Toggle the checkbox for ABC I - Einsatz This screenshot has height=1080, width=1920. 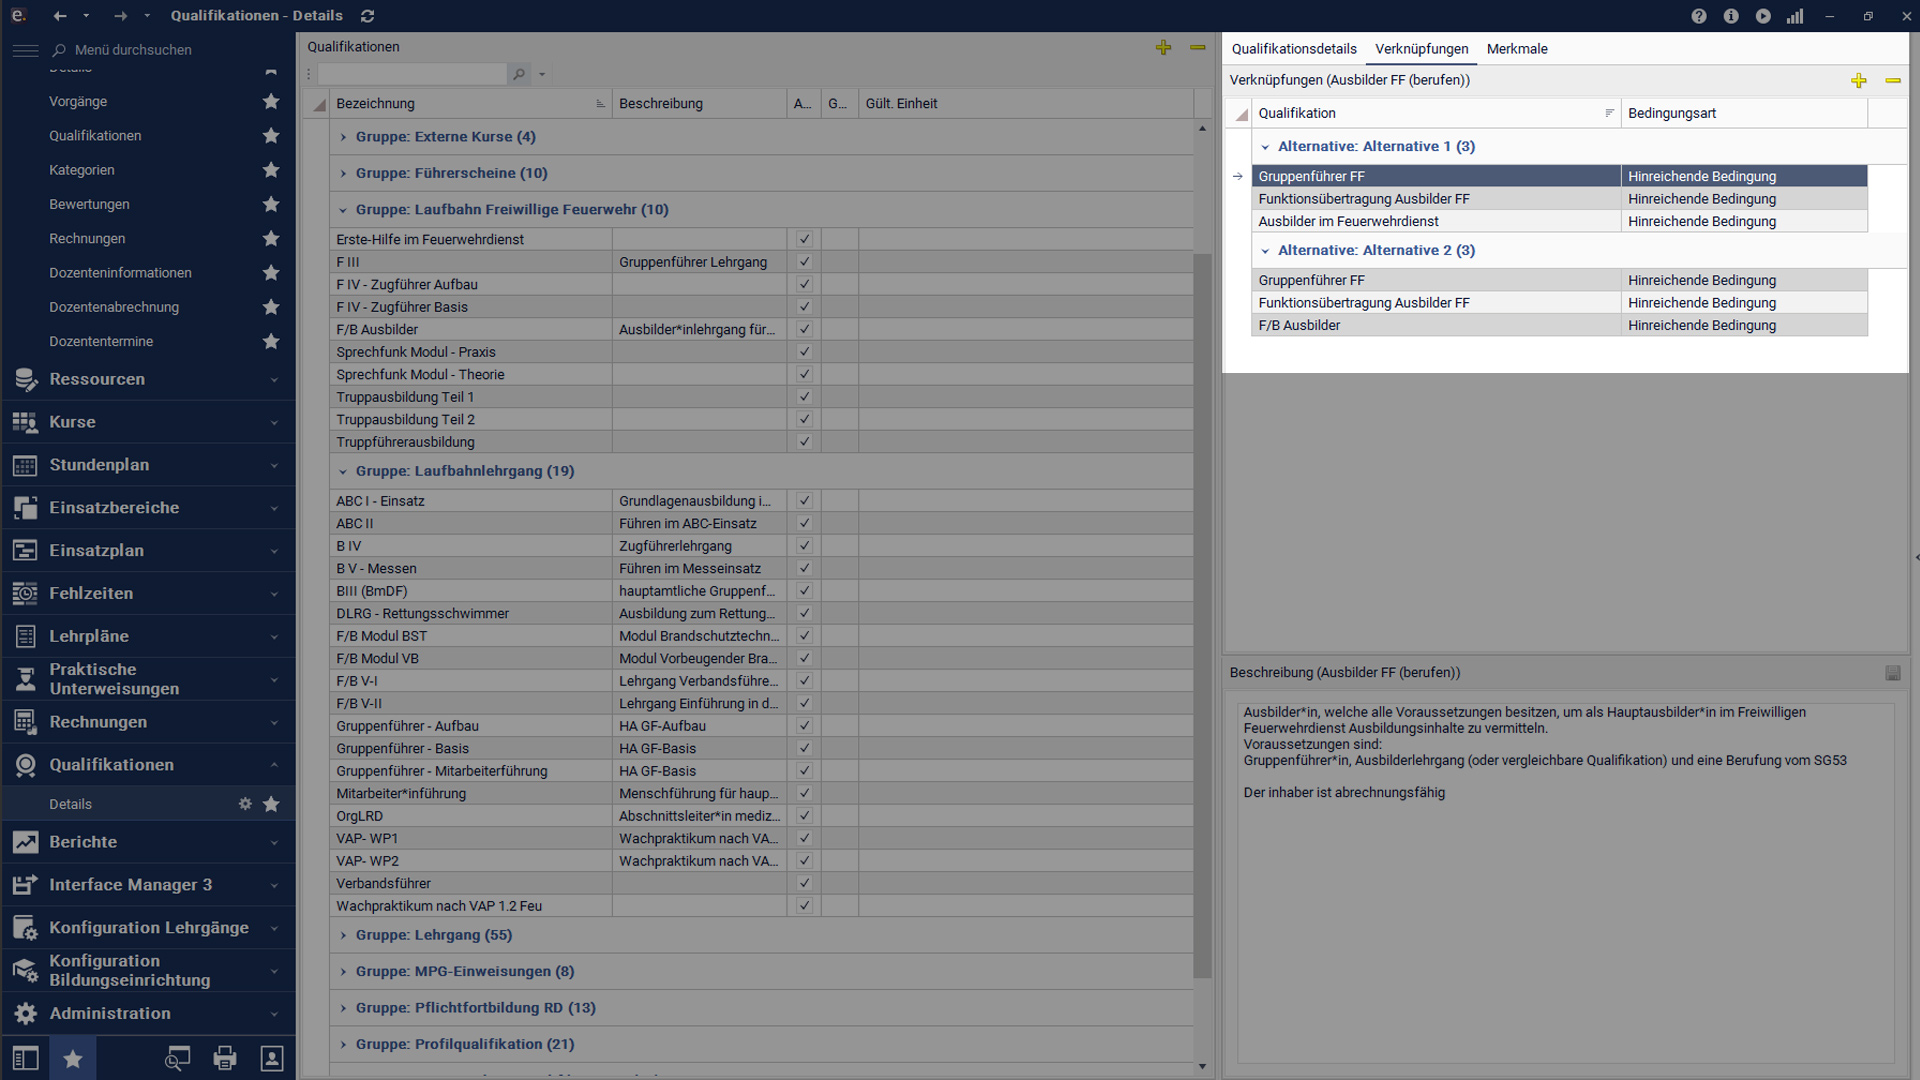[x=804, y=501]
